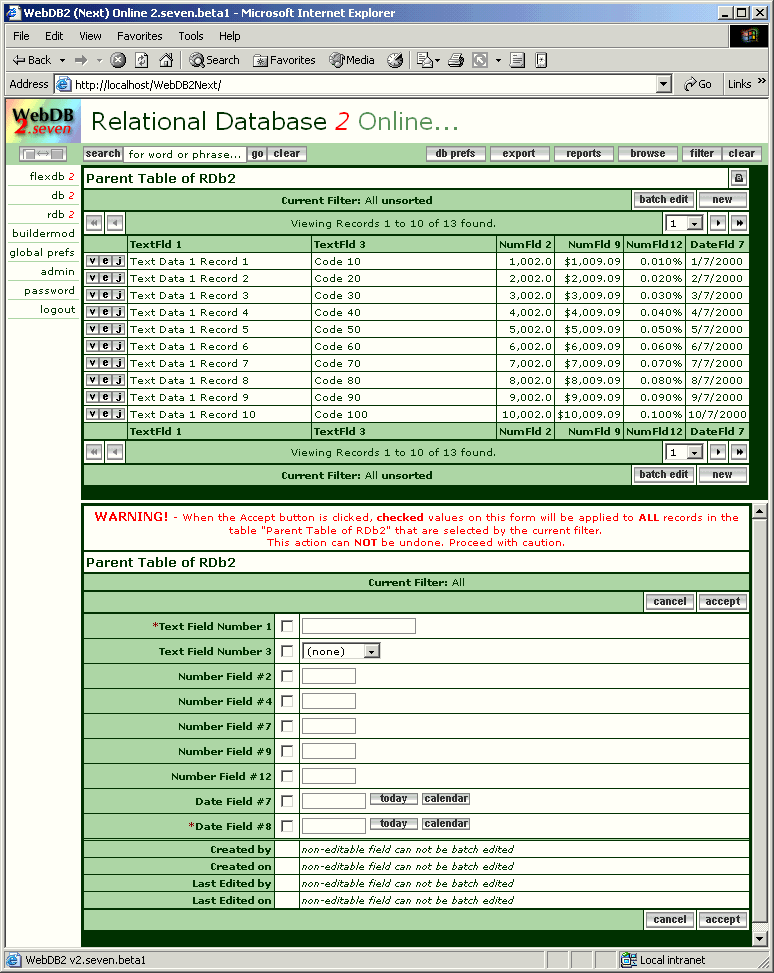Open the Help menu

[229, 36]
